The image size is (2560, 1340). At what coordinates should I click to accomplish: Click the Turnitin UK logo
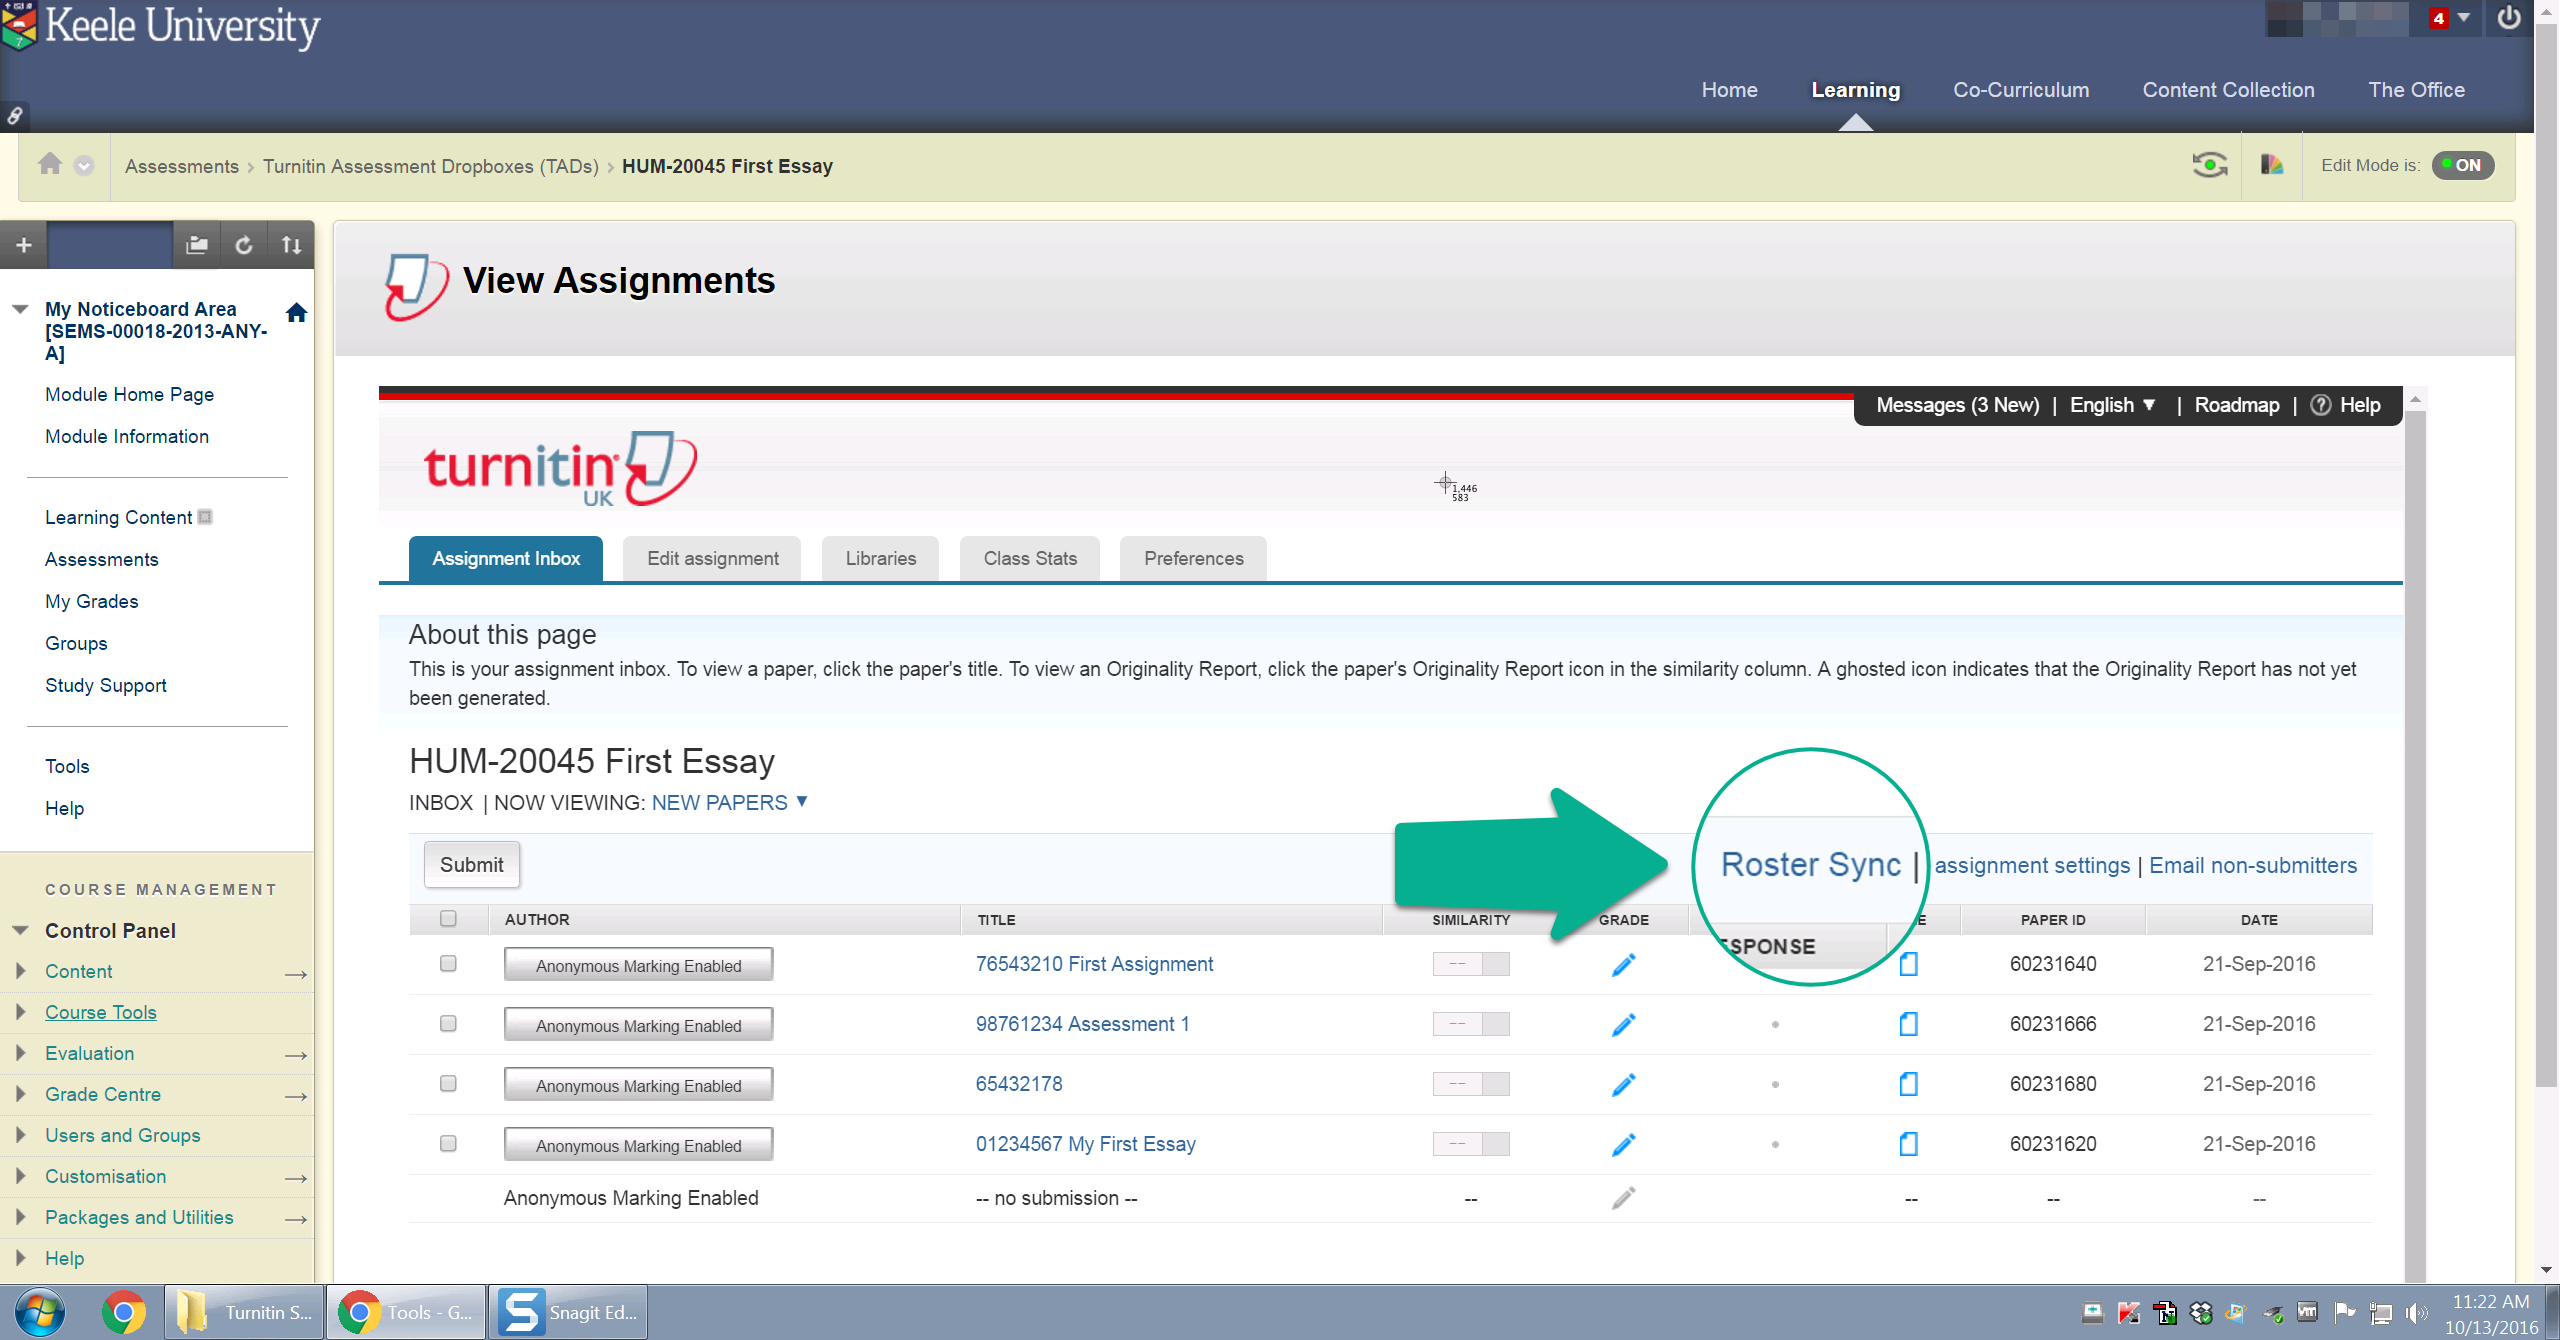coord(560,470)
